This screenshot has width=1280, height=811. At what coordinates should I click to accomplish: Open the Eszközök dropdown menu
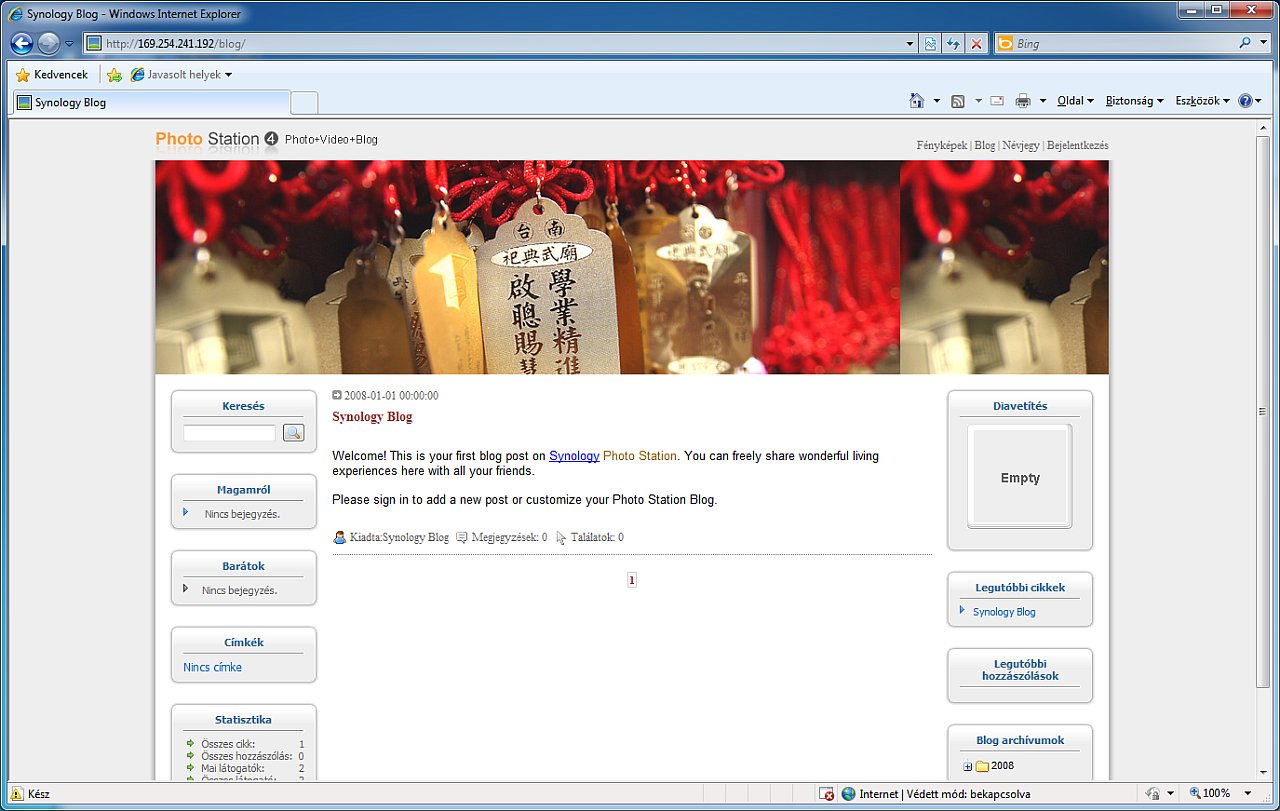(x=1202, y=101)
